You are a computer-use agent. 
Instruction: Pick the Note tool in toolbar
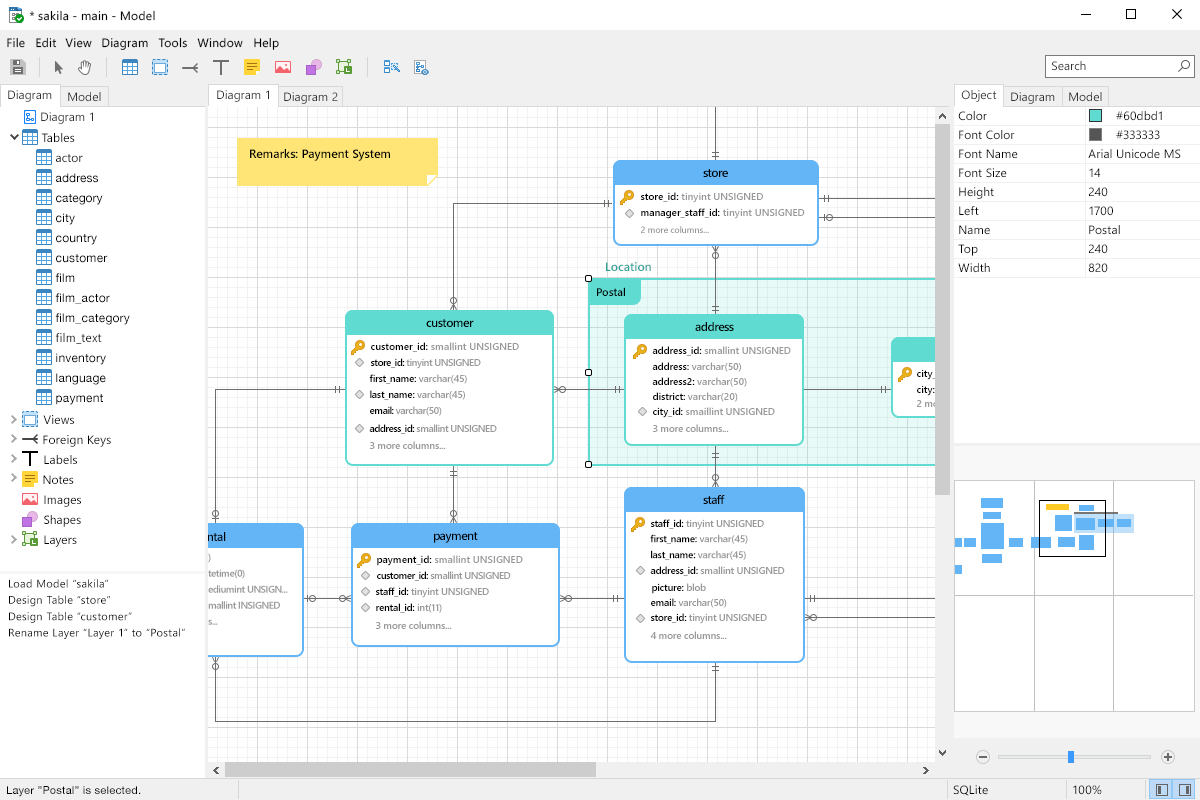click(252, 67)
